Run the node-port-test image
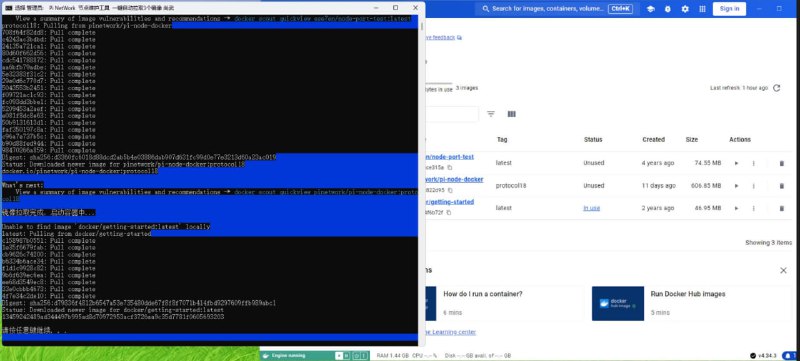The image size is (800, 361). pos(736,163)
